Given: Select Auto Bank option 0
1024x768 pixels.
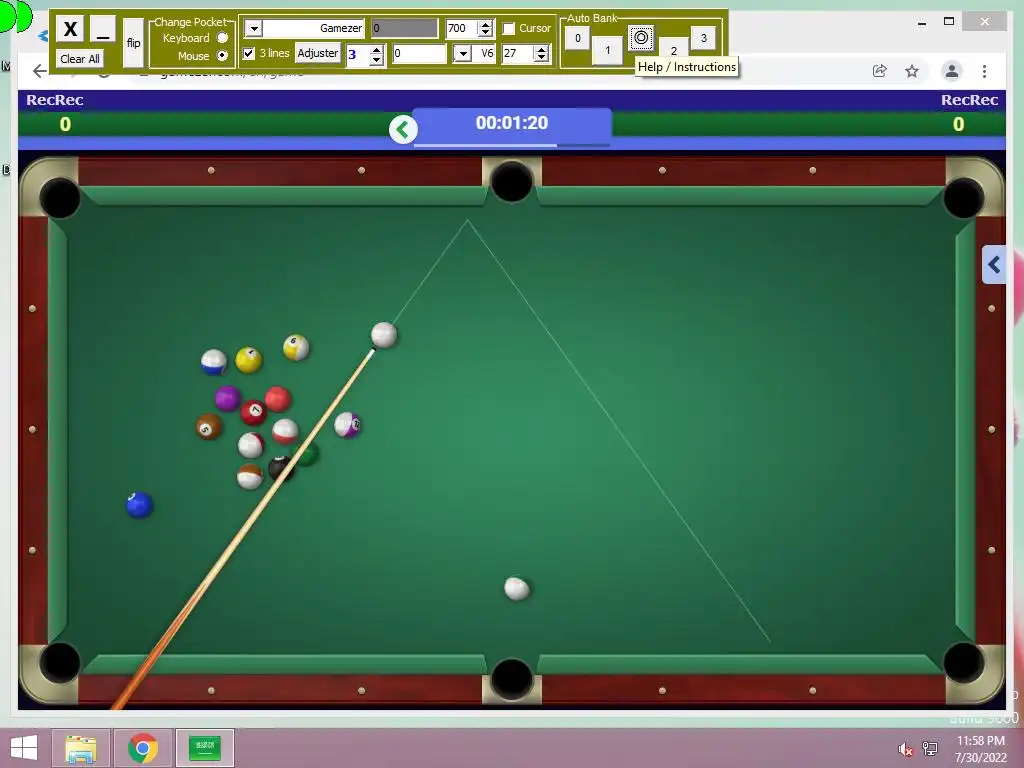Looking at the screenshot, I should 577,38.
